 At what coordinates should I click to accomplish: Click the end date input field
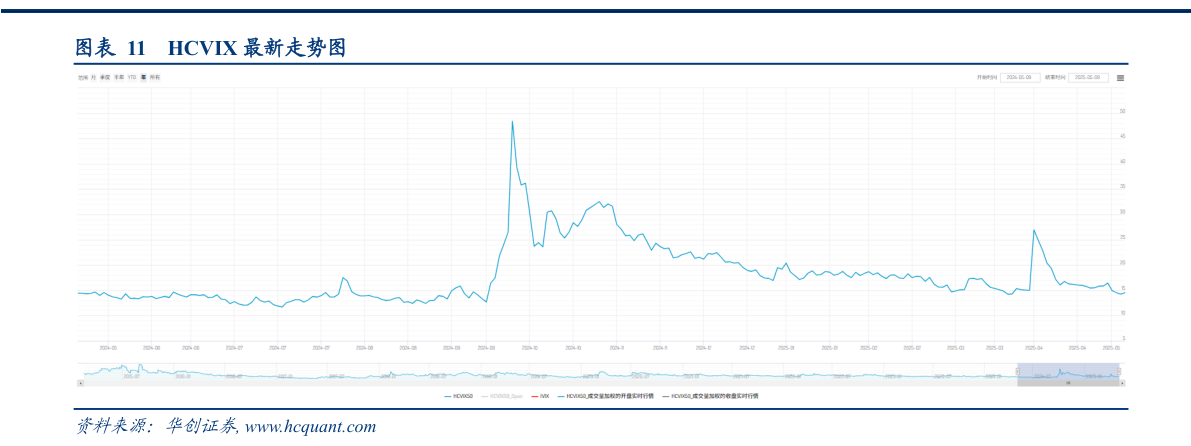(1087, 77)
